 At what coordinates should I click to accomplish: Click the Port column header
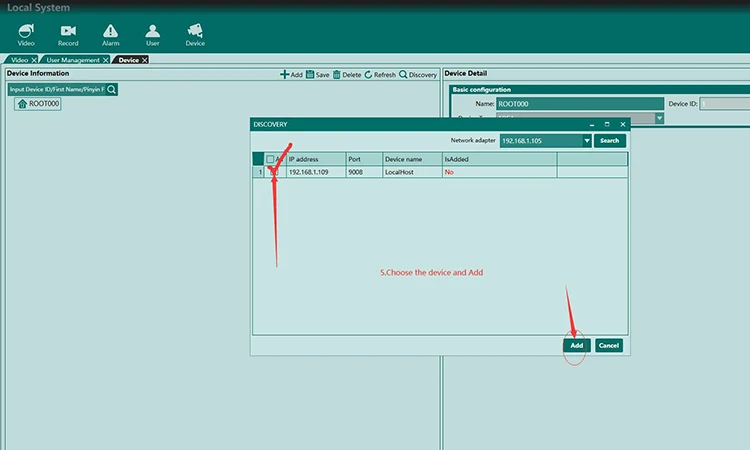click(x=364, y=159)
